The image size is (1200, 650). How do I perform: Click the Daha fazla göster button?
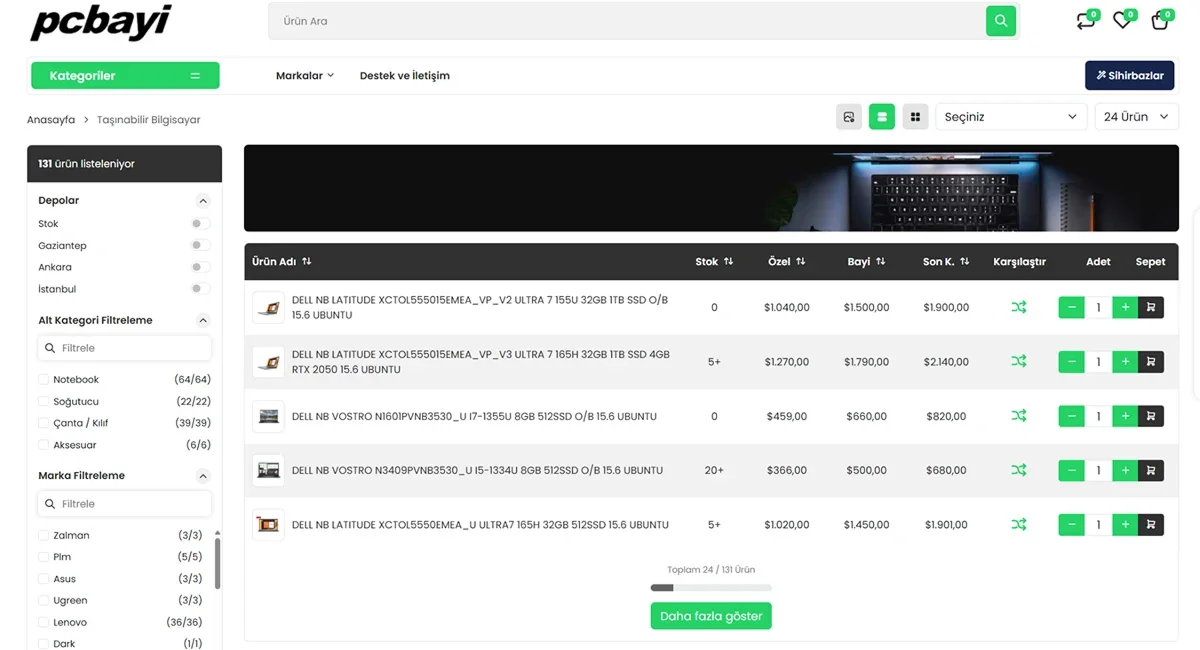pyautogui.click(x=710, y=616)
